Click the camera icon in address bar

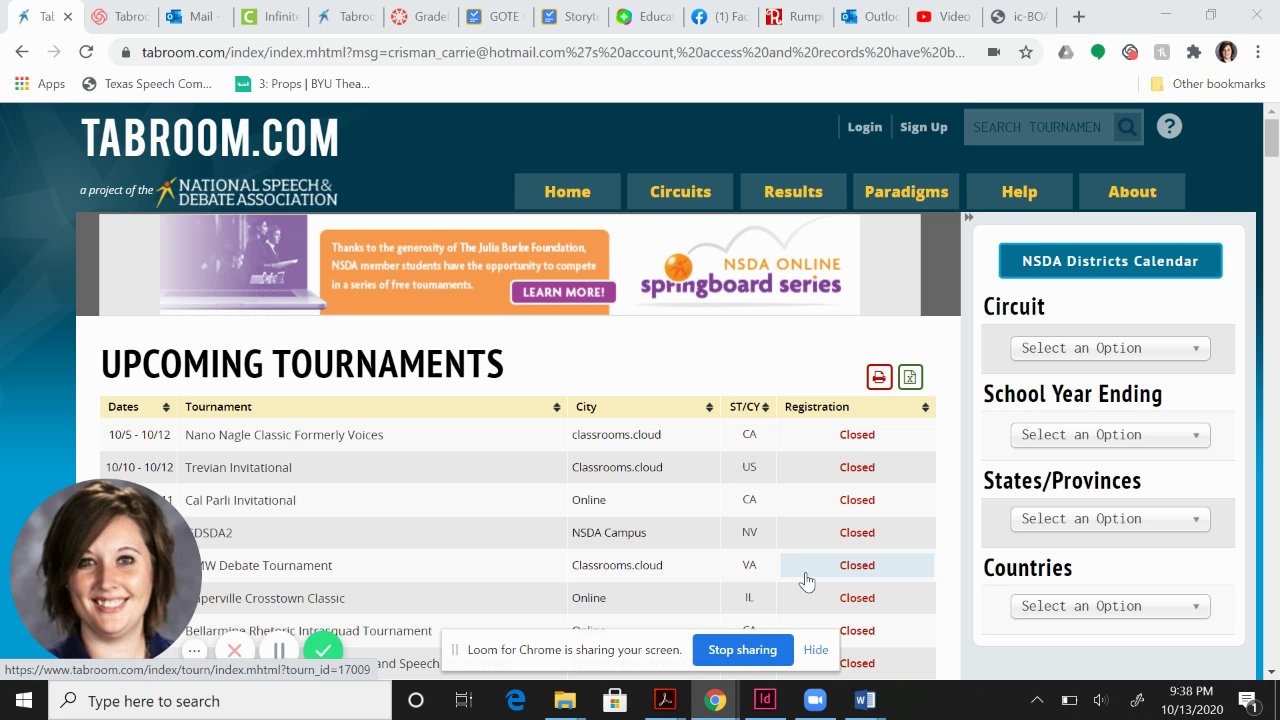pyautogui.click(x=994, y=52)
